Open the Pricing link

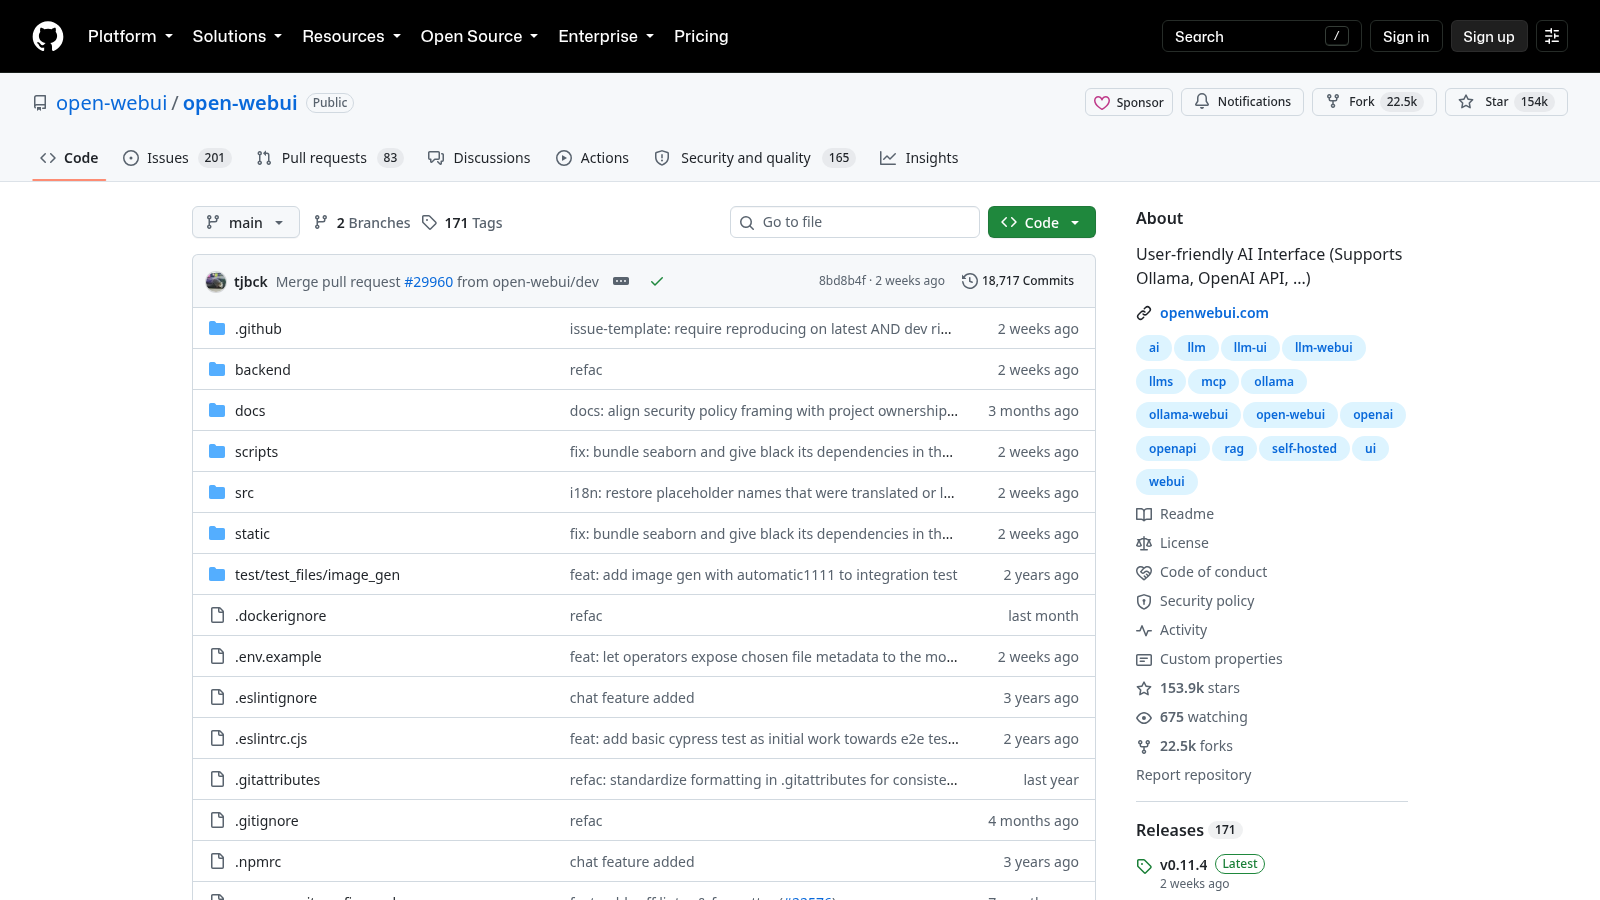pos(701,36)
